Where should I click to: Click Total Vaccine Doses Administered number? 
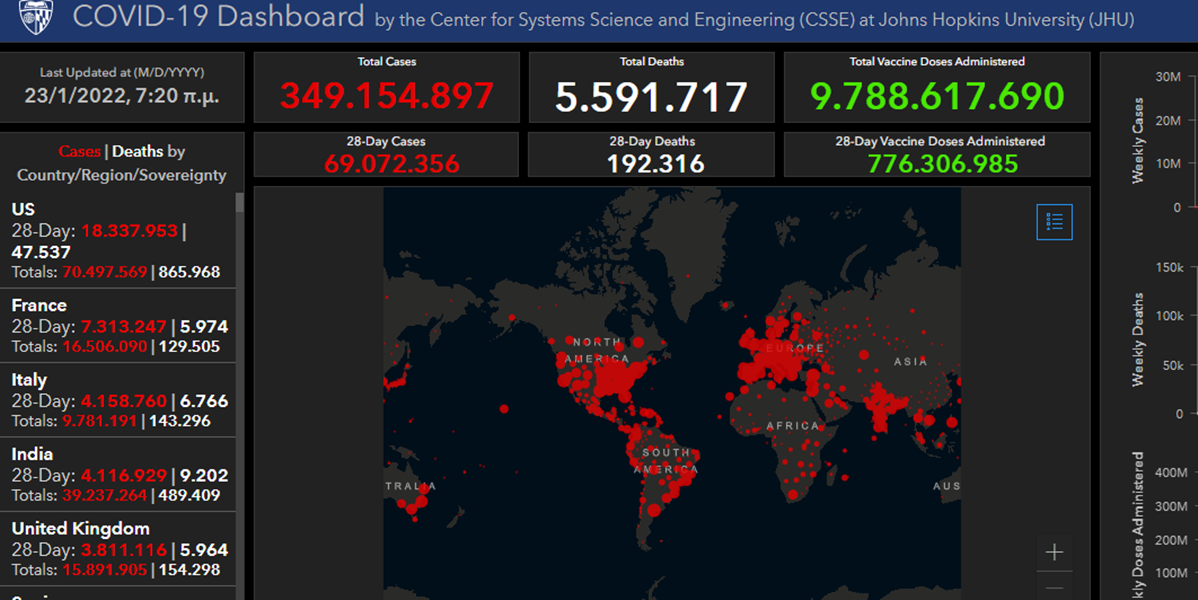coord(936,96)
